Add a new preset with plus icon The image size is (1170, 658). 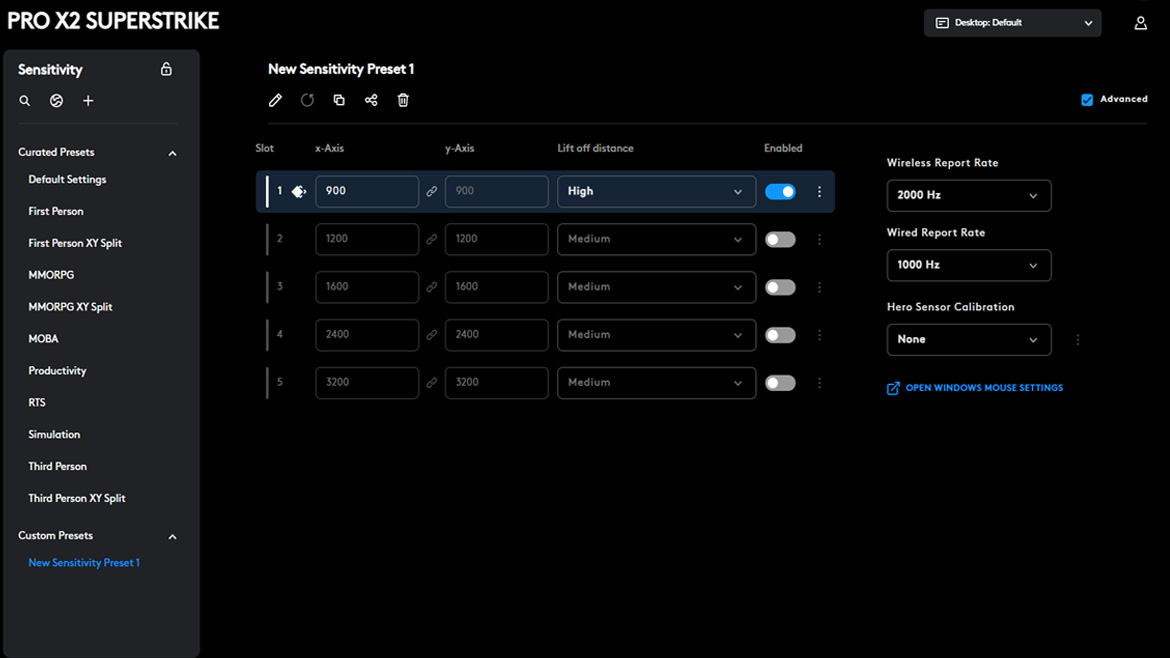tap(88, 101)
